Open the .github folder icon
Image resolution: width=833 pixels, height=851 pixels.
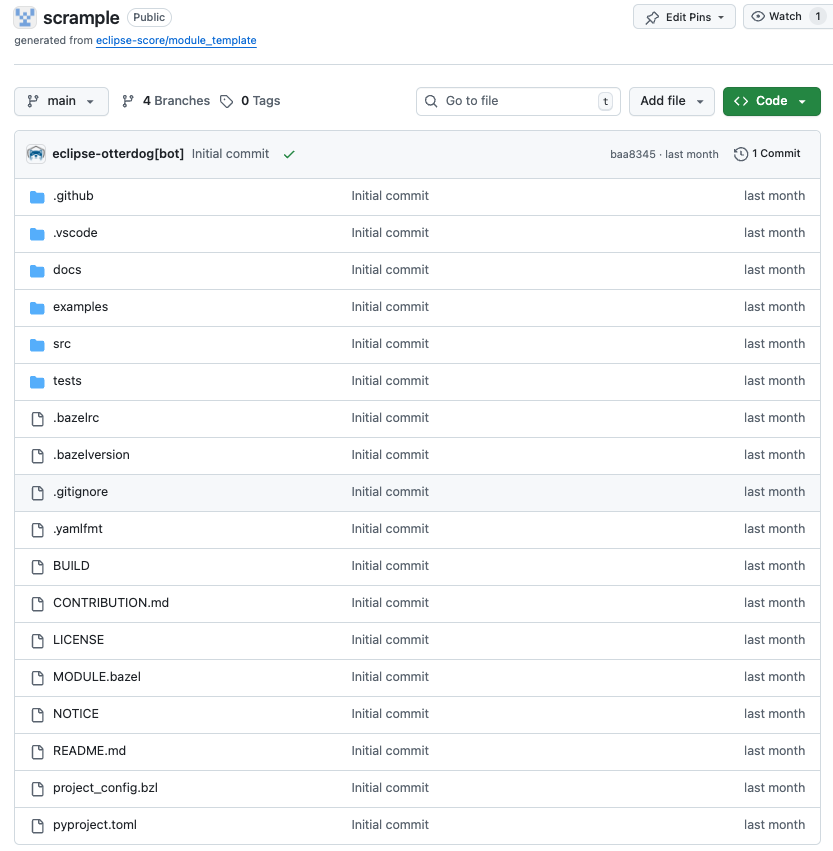36,195
